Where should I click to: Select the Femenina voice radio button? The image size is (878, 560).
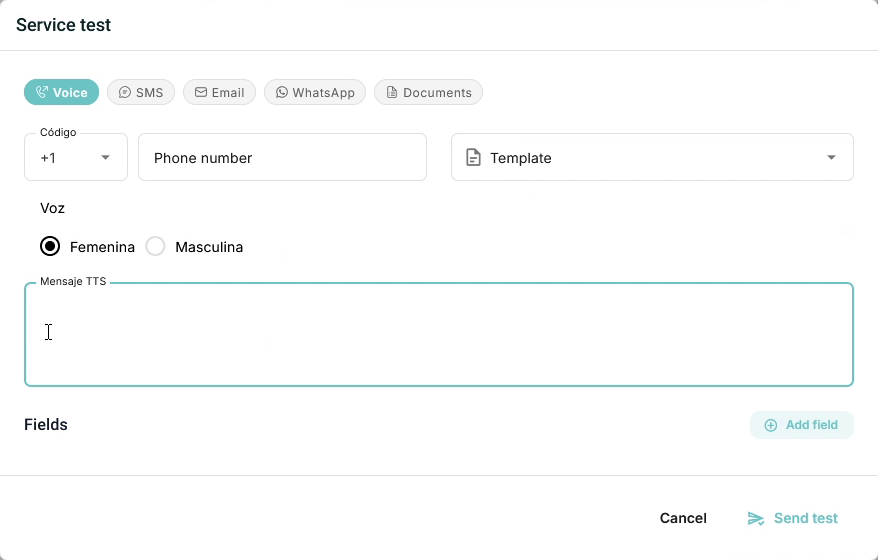pos(50,246)
